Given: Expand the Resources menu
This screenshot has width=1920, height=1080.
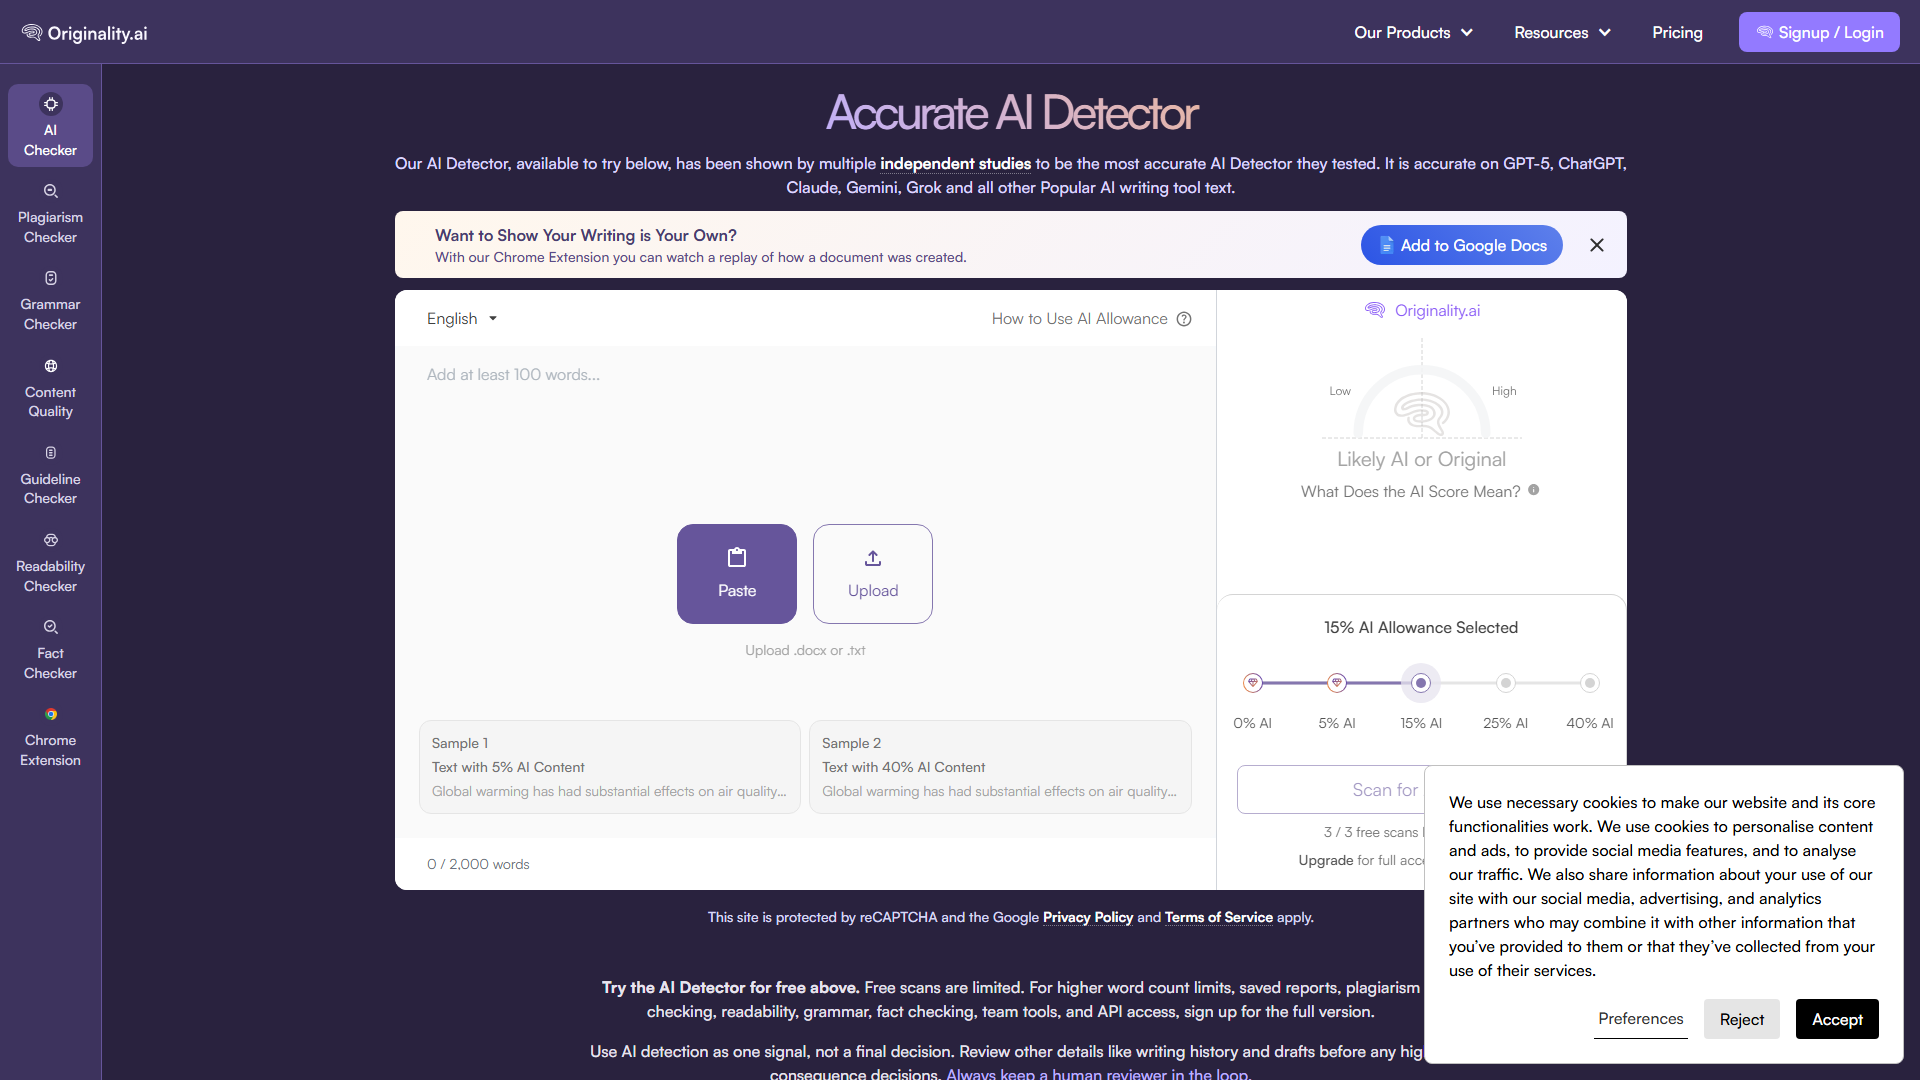Looking at the screenshot, I should pos(1562,32).
